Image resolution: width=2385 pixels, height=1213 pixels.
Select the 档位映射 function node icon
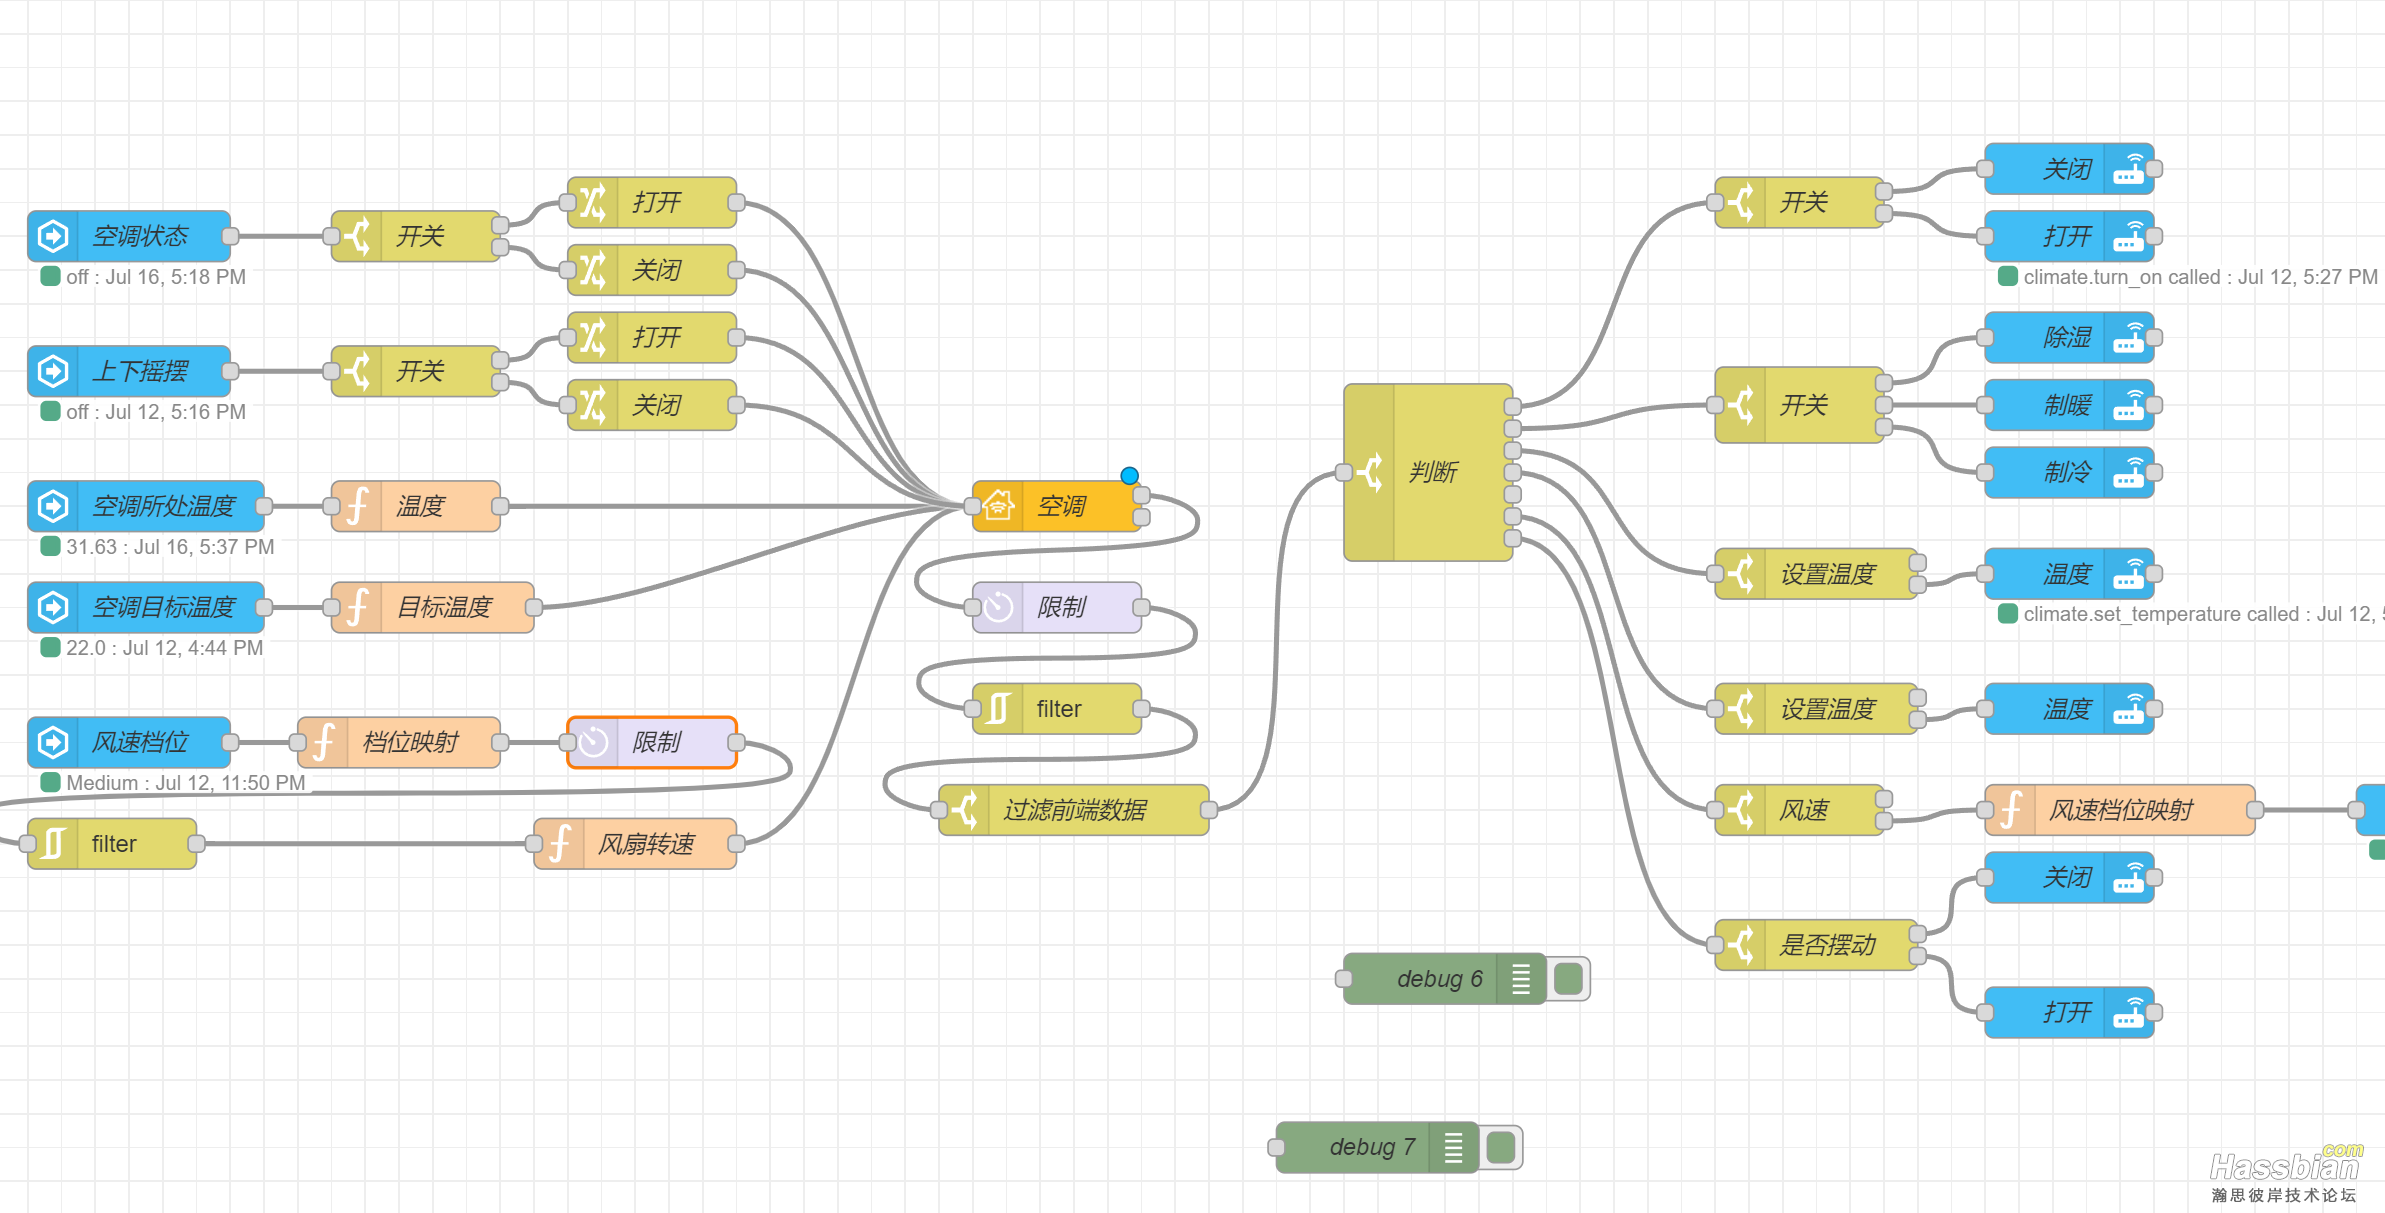tap(323, 742)
